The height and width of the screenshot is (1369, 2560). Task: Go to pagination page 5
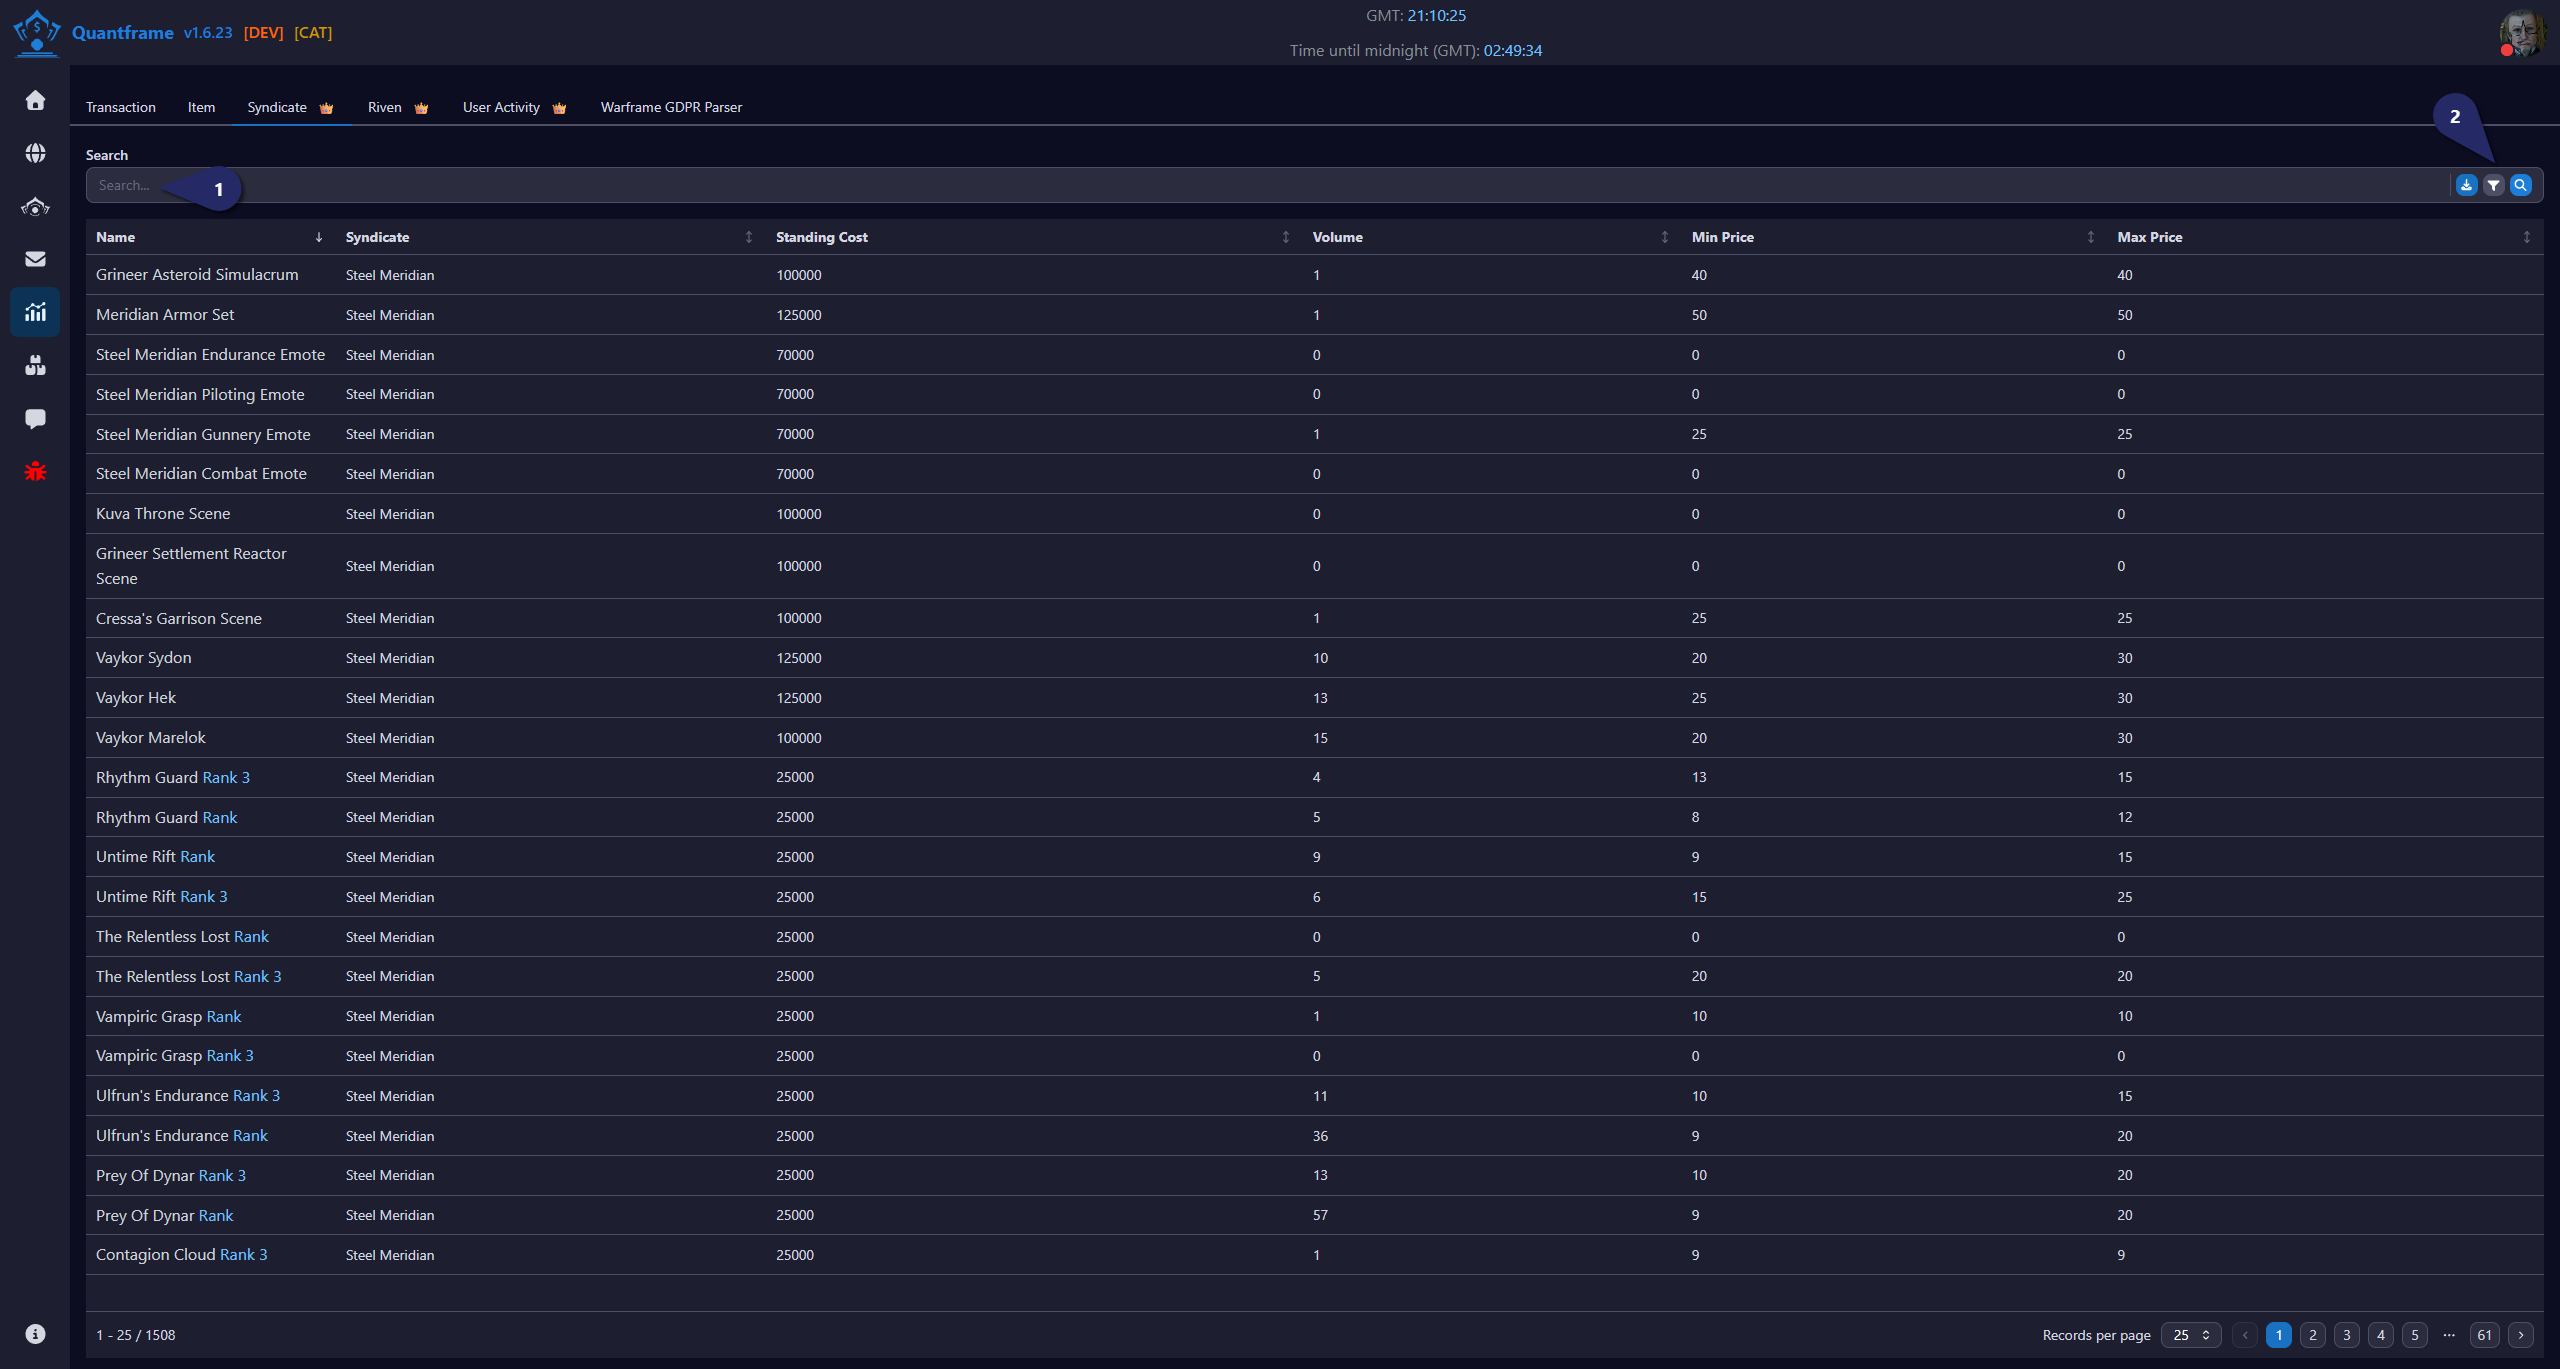pyautogui.click(x=2415, y=1335)
